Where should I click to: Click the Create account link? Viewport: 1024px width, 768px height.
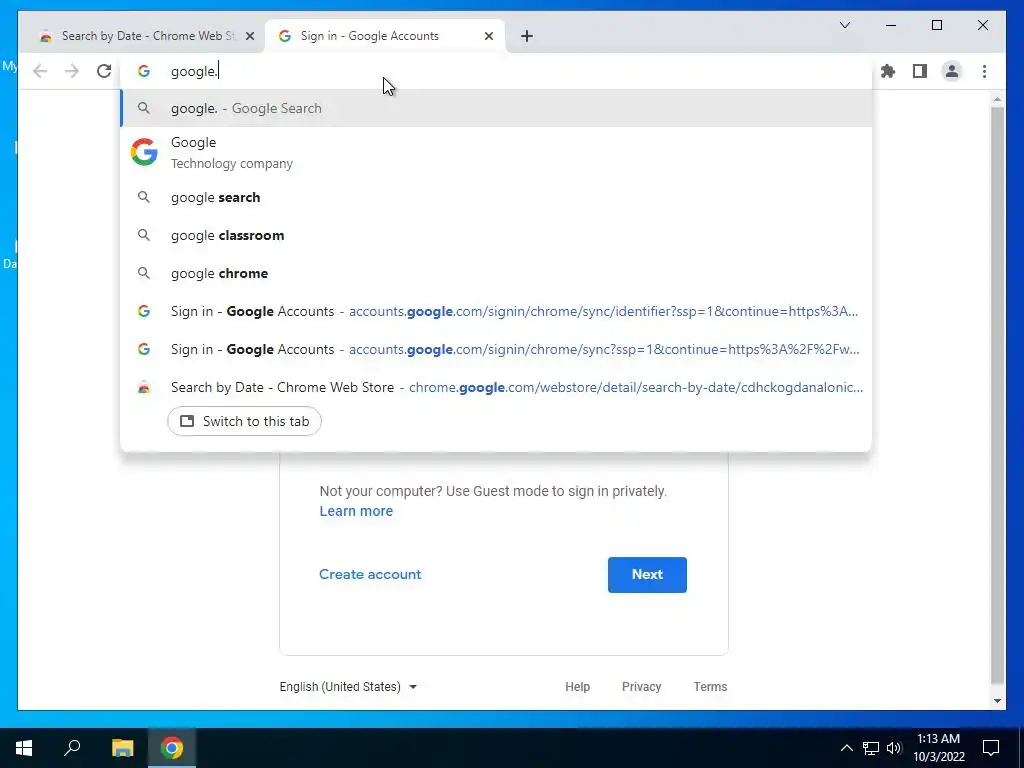[370, 574]
